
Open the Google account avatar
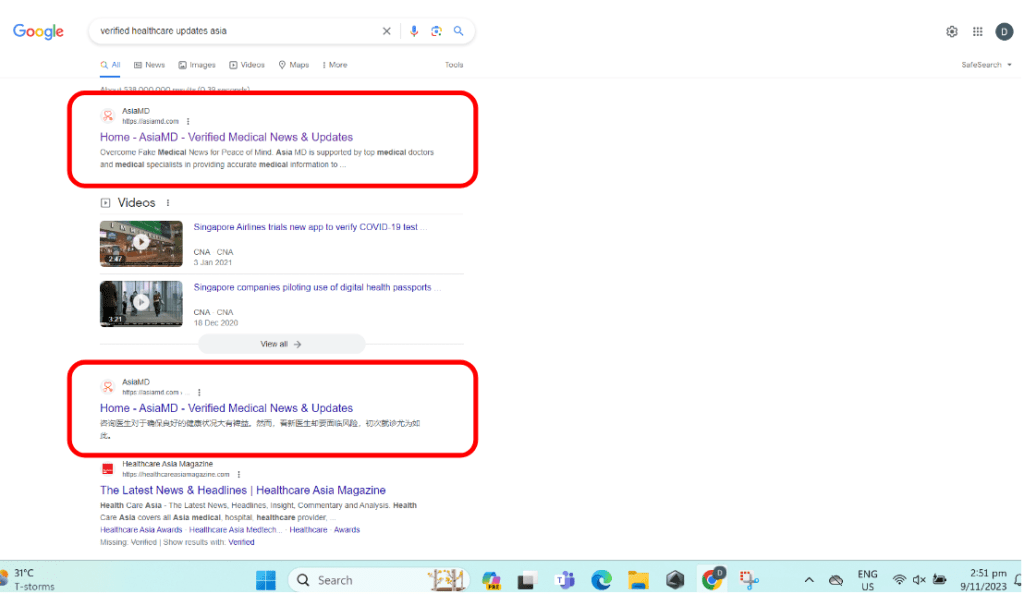coord(1004,32)
